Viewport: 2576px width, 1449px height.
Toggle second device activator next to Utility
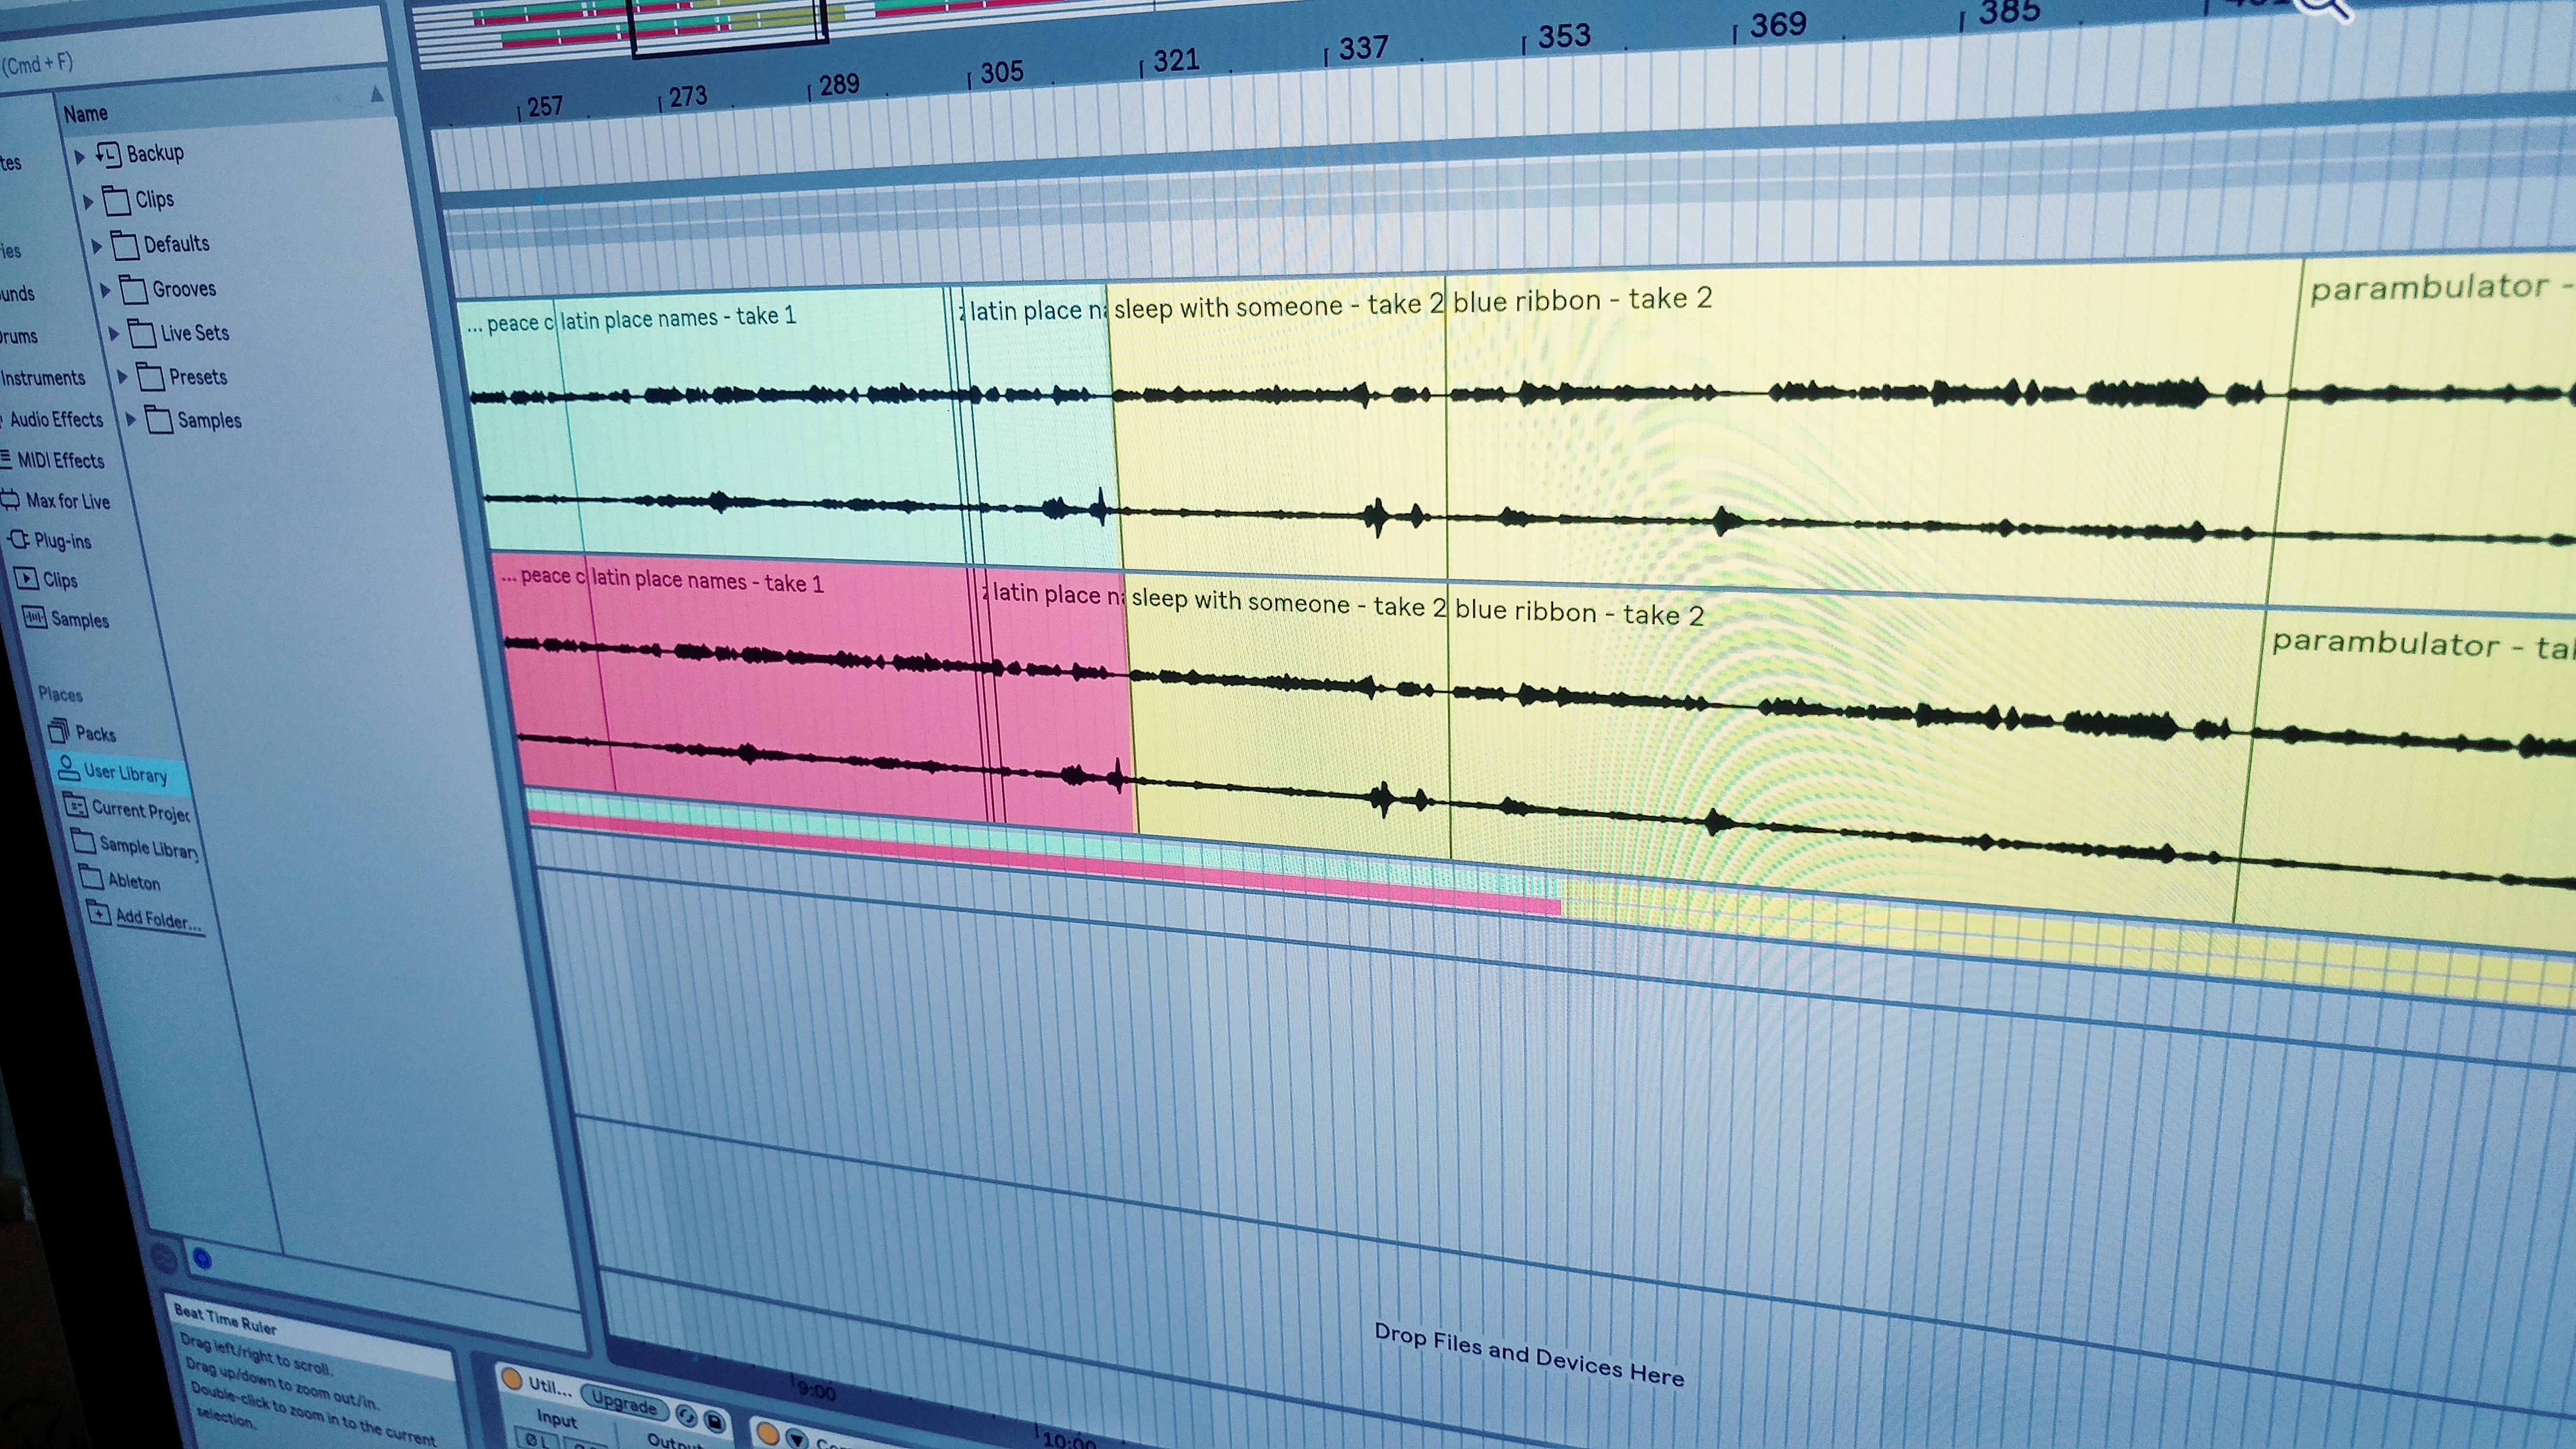point(767,1433)
